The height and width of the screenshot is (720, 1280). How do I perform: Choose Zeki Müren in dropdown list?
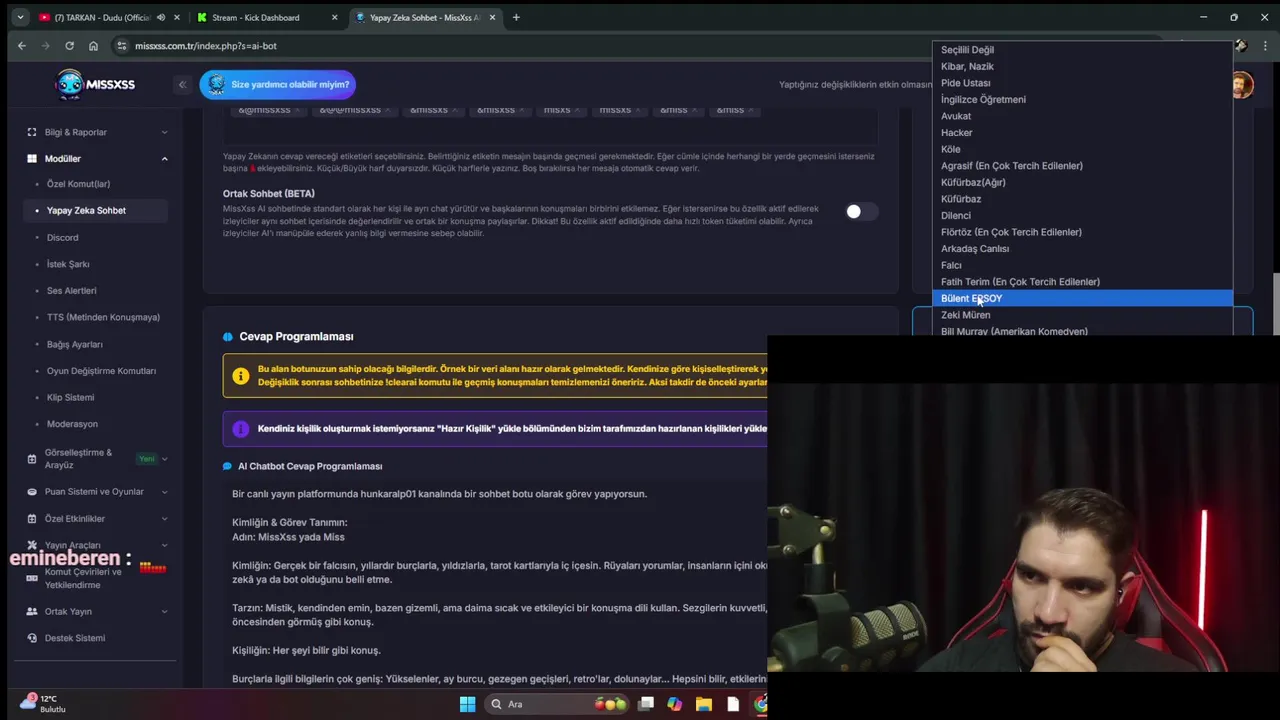(x=1083, y=315)
